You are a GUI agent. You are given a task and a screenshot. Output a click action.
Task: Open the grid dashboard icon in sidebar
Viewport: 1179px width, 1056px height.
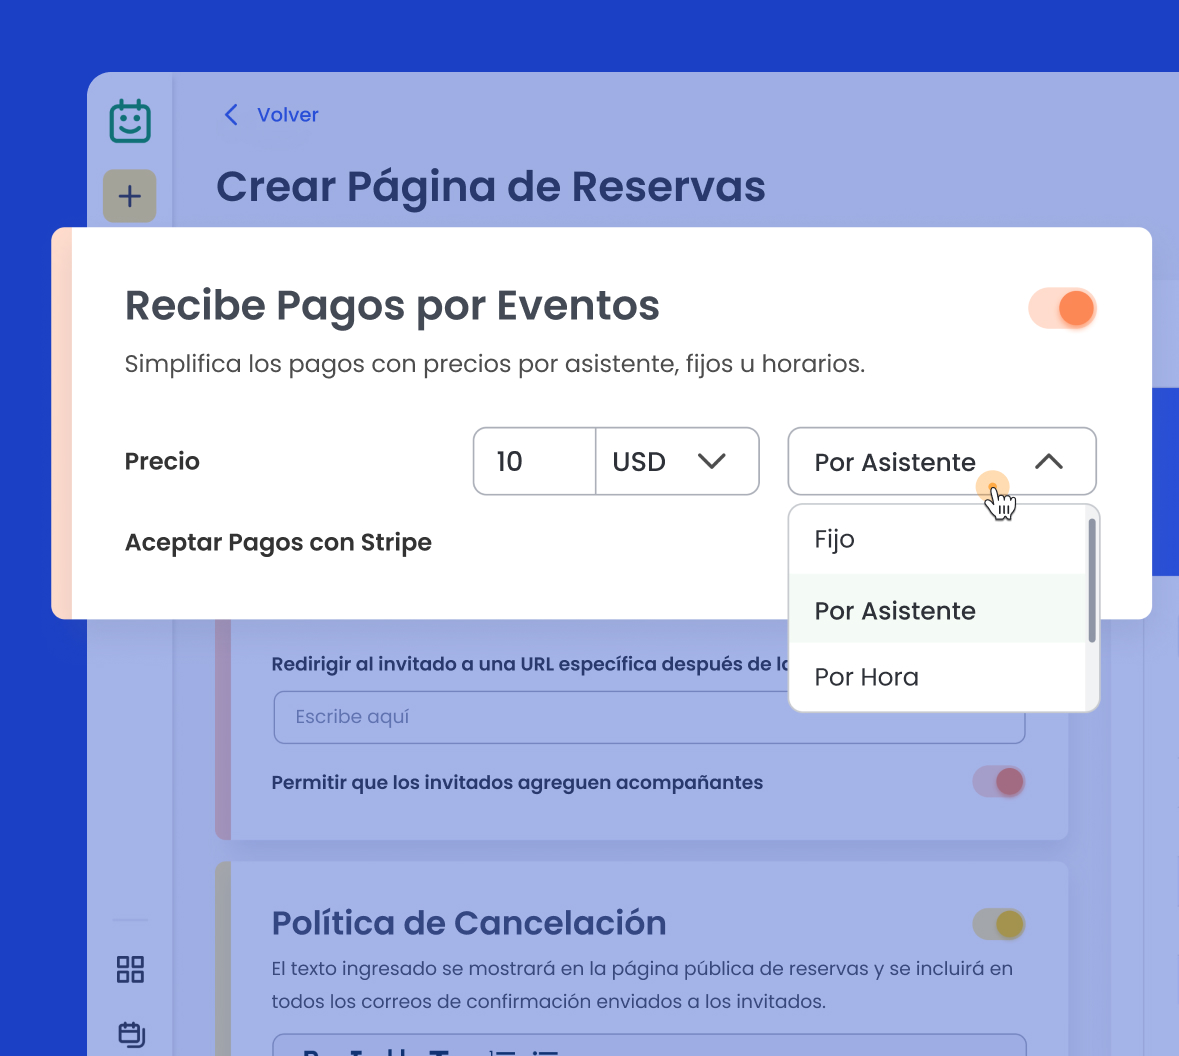[130, 969]
